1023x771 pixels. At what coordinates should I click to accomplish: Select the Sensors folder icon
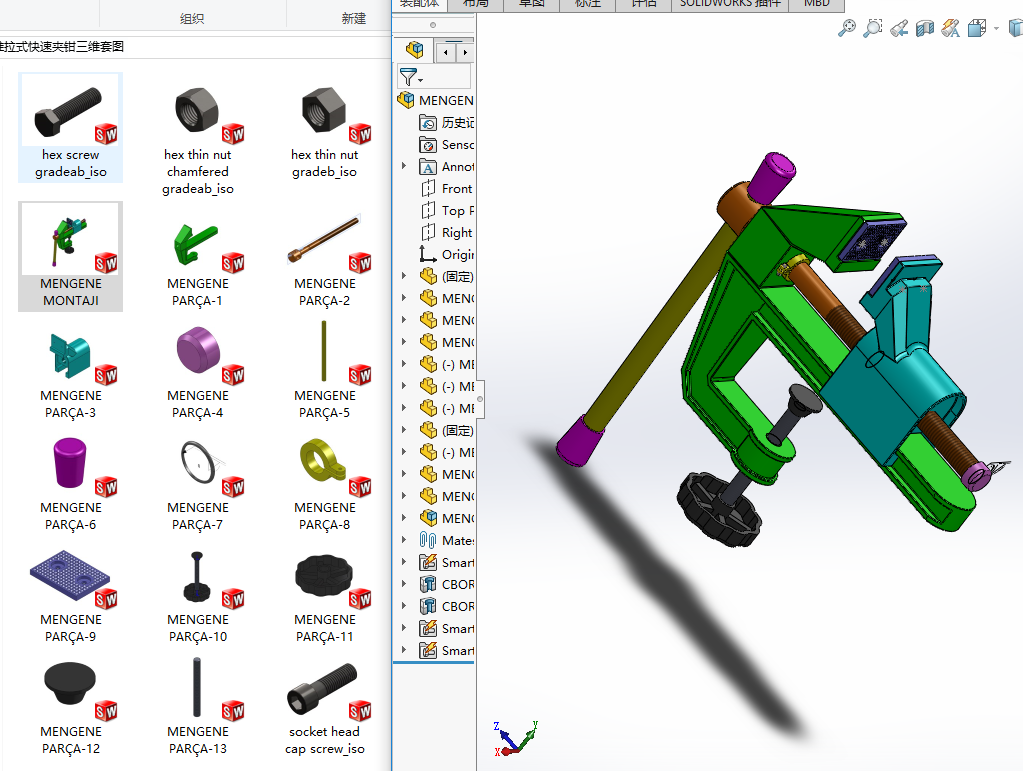(428, 145)
